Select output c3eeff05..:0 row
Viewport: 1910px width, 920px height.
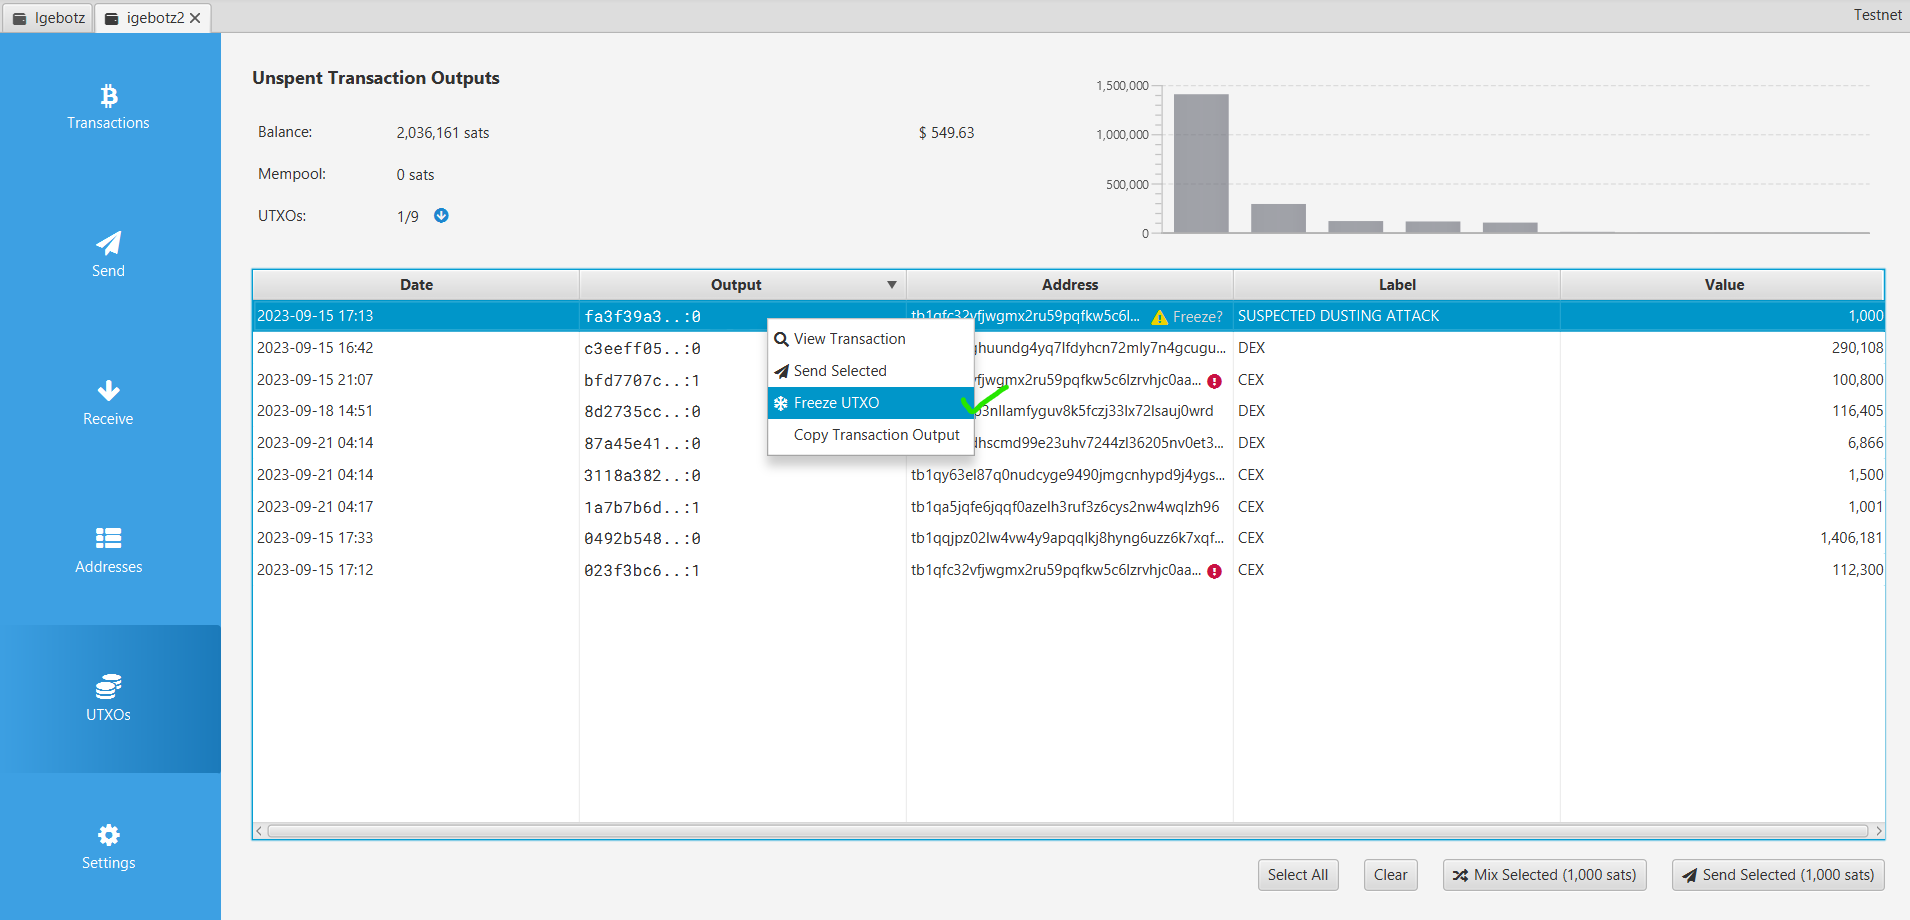(1068, 348)
